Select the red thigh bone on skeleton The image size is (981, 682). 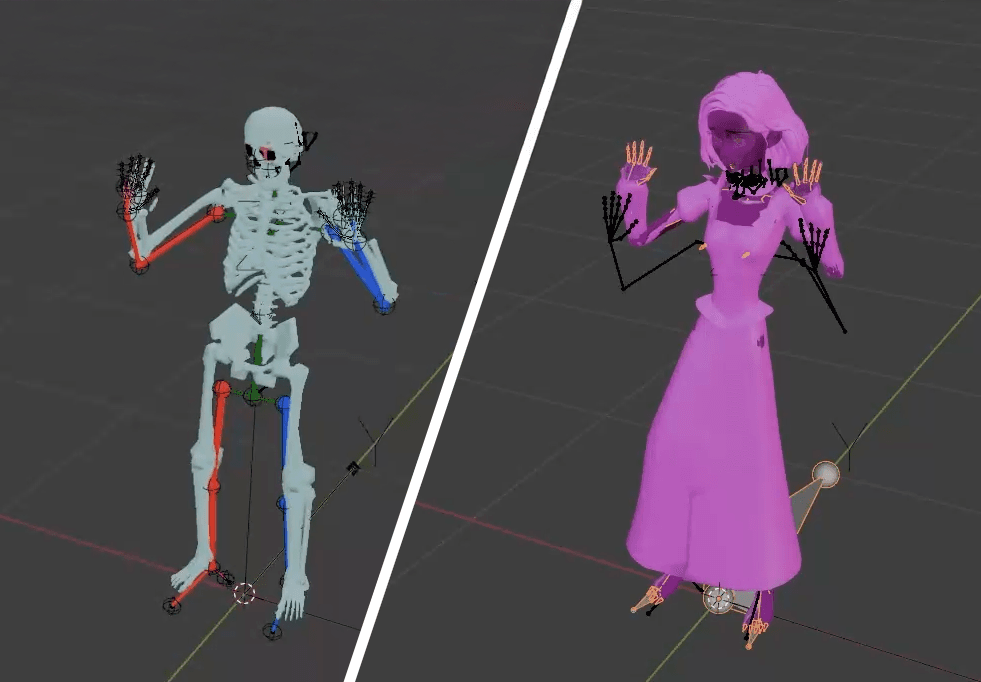click(217, 432)
